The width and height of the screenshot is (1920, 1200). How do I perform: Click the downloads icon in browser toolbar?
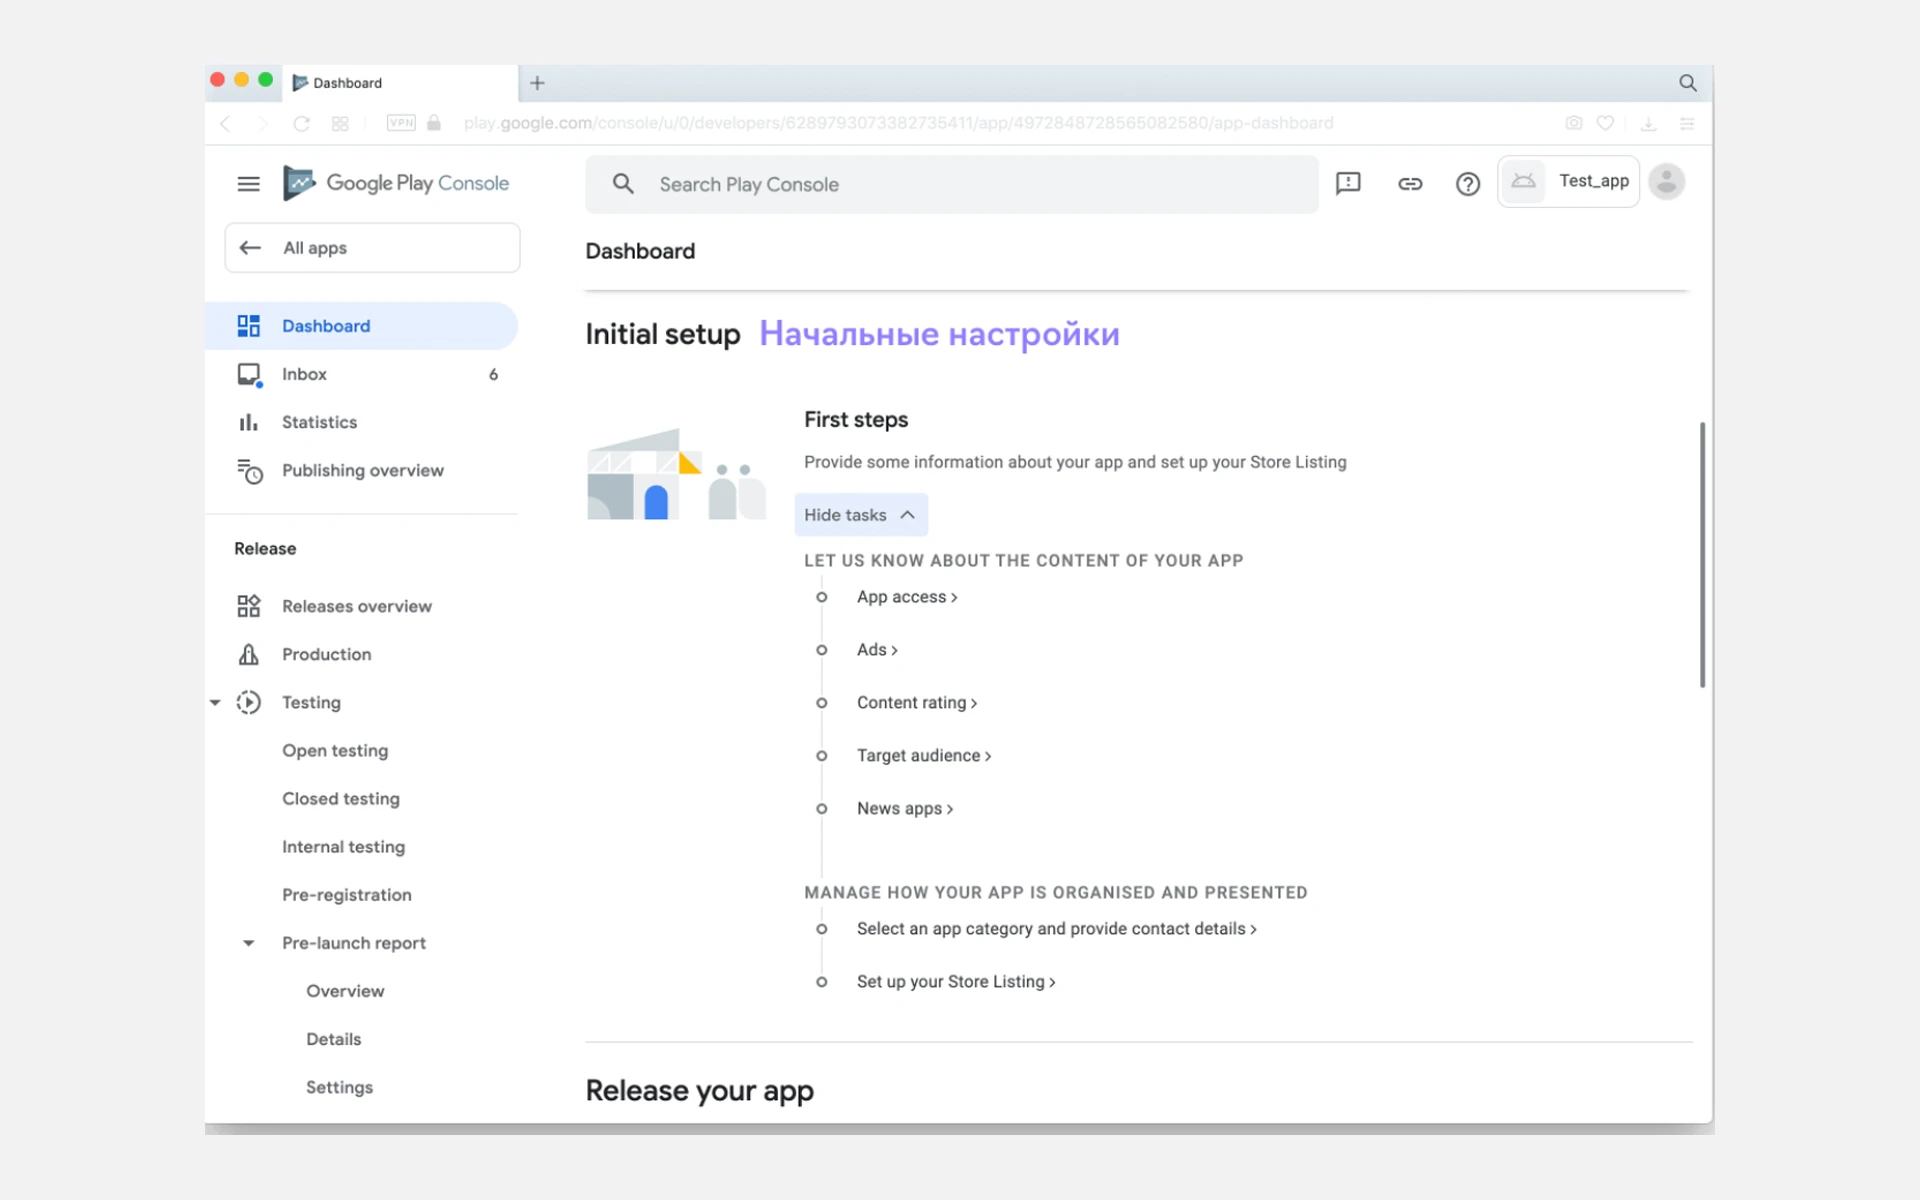coord(1648,124)
